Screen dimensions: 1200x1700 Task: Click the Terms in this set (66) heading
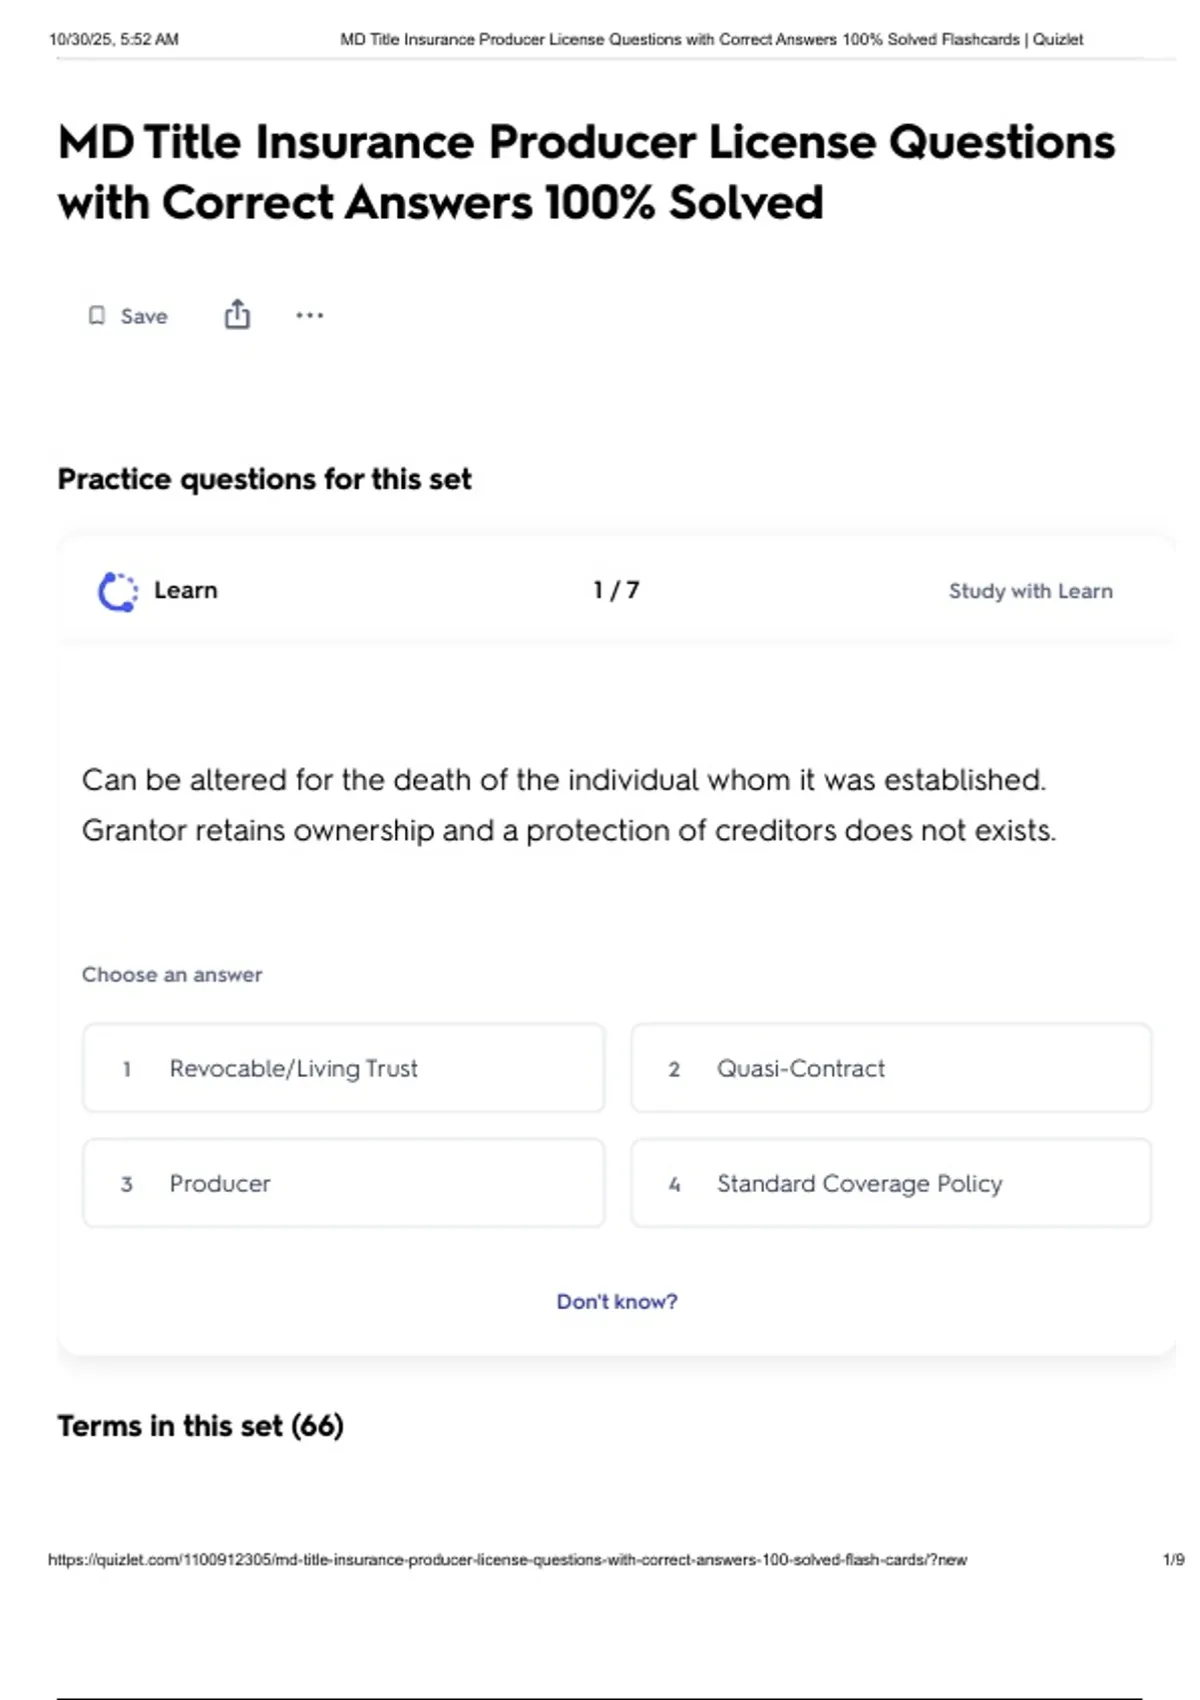200,1425
